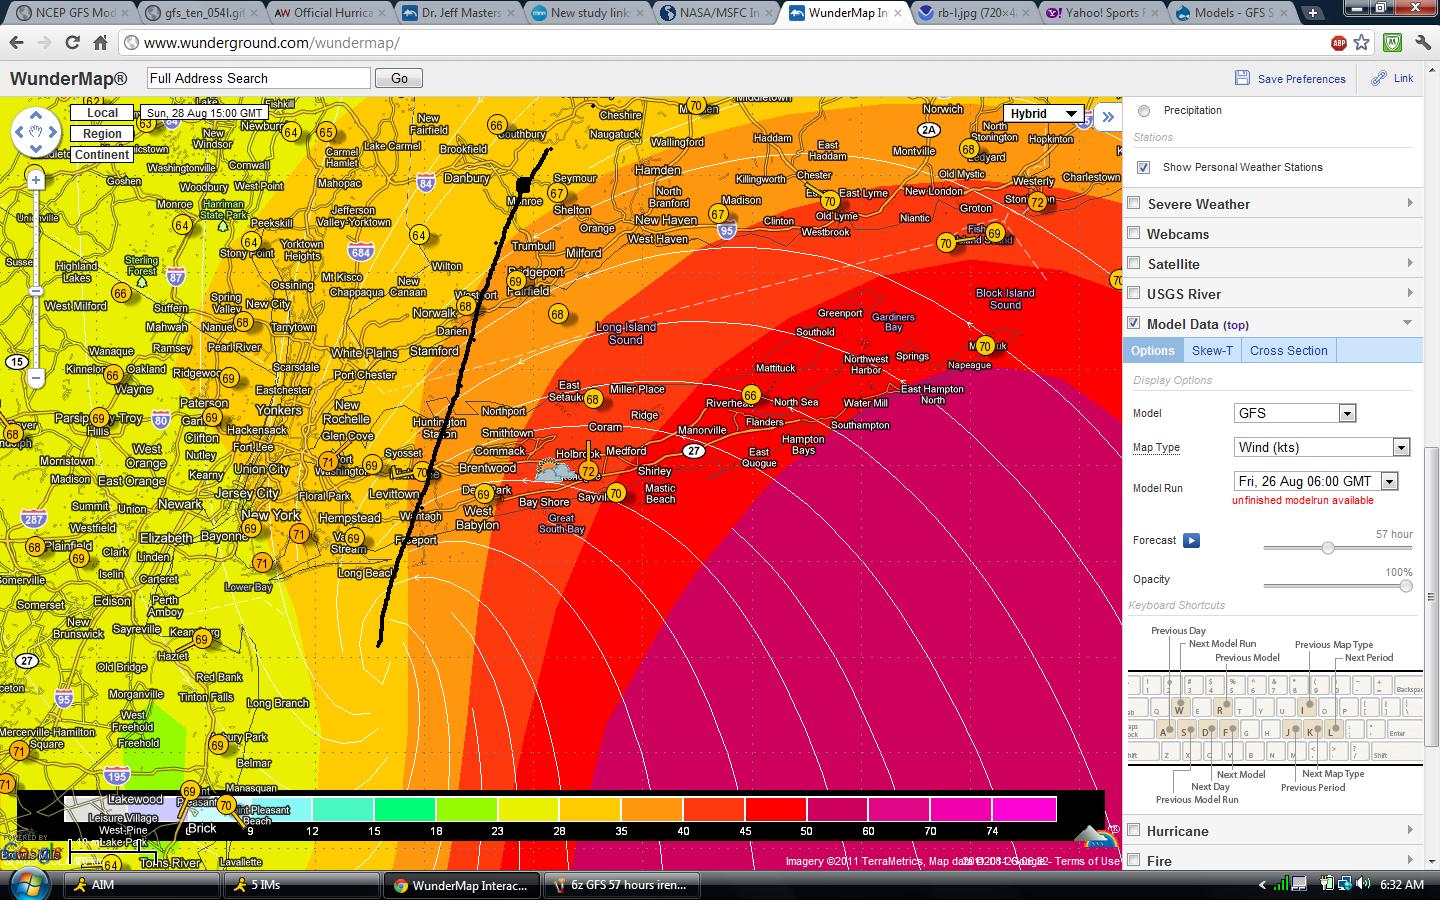The width and height of the screenshot is (1440, 900).
Task: Open new browser tab with plus button
Action: coord(1312,13)
